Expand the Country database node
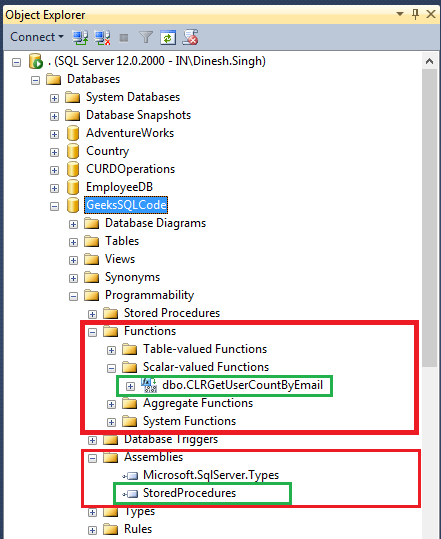 54,152
